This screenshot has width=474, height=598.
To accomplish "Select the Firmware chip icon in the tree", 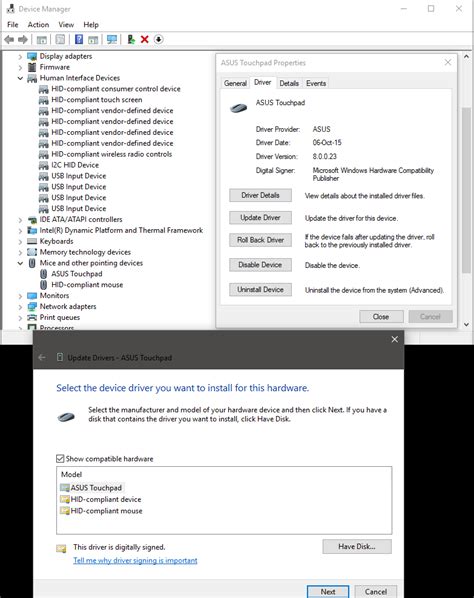I will [x=32, y=67].
